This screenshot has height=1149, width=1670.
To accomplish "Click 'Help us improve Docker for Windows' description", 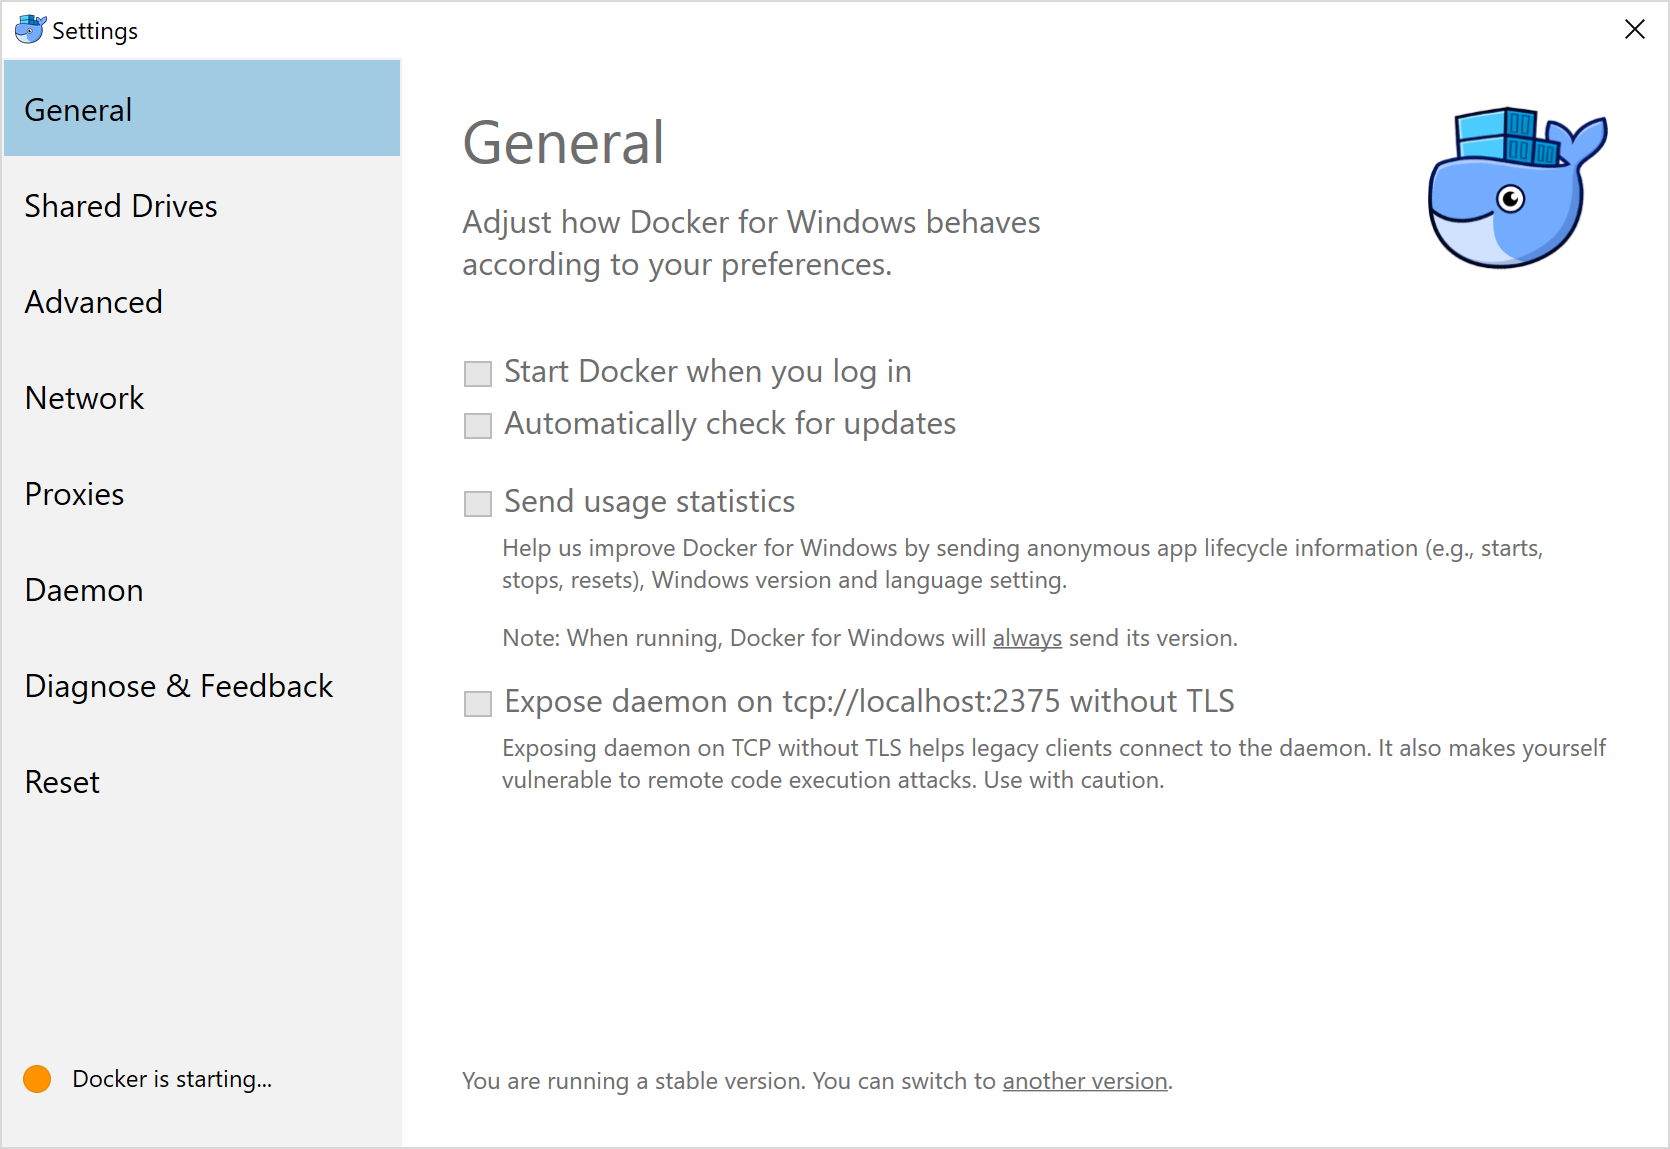I will pos(1022,564).
